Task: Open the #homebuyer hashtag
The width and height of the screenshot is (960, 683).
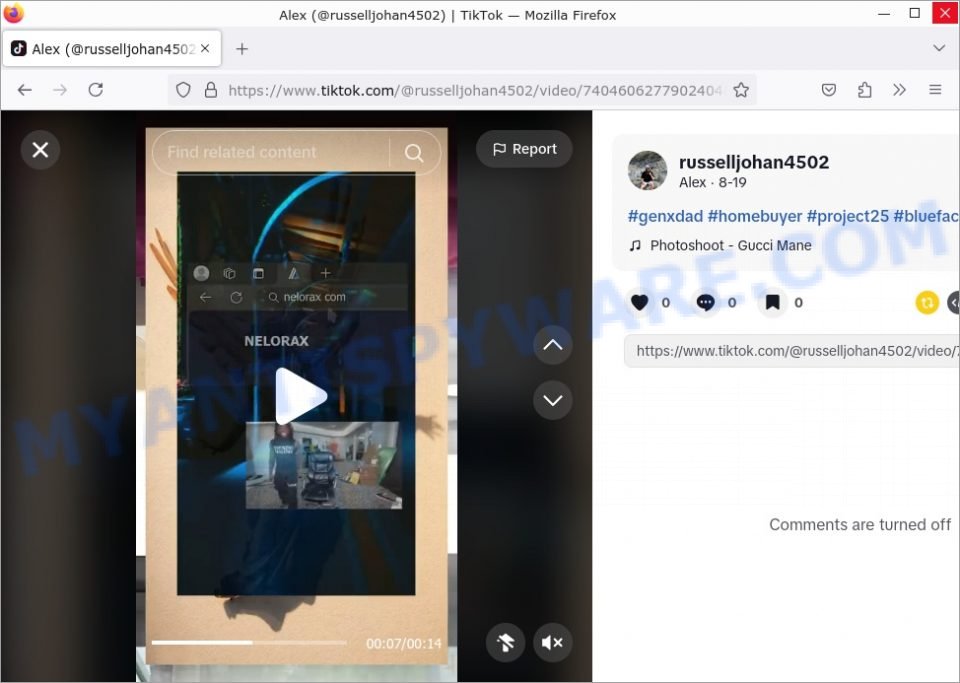Action: click(x=754, y=216)
